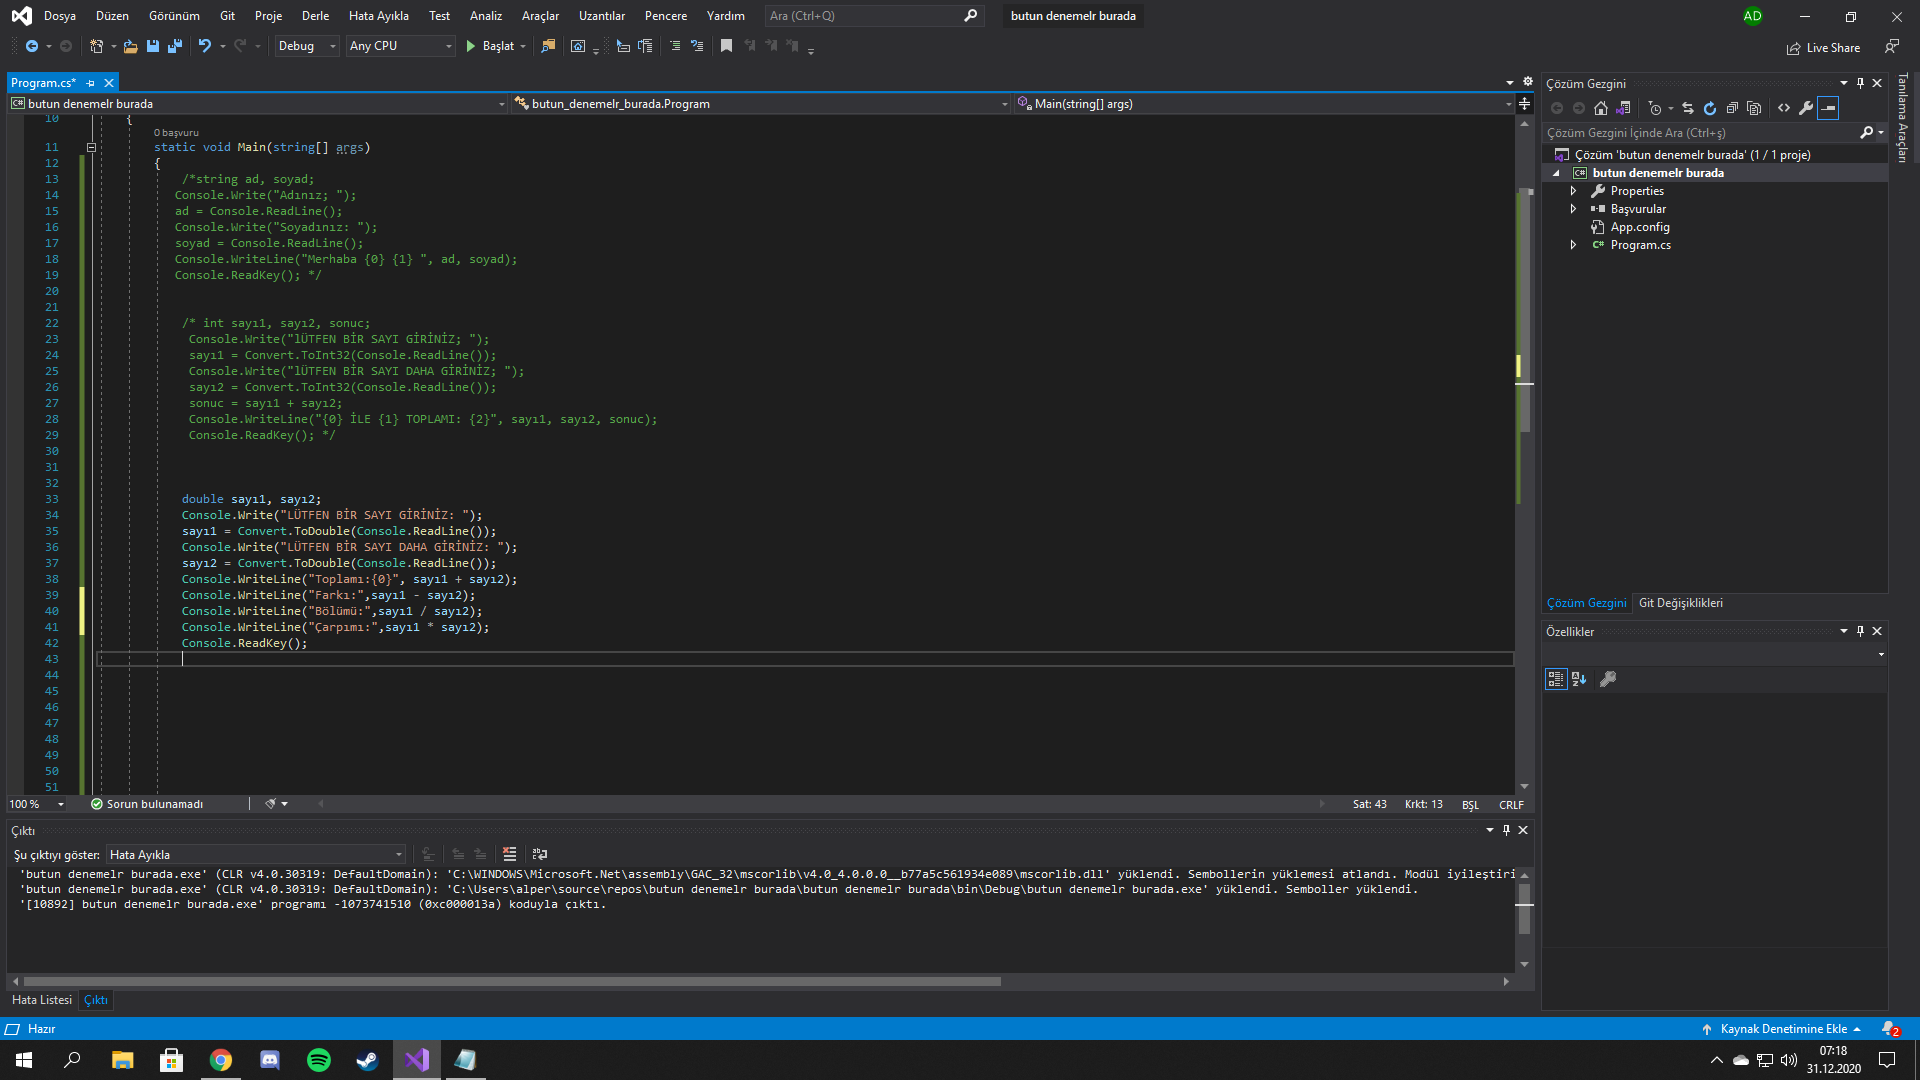Open the Debug configuration dropdown
1920x1080 pixels.
307,46
